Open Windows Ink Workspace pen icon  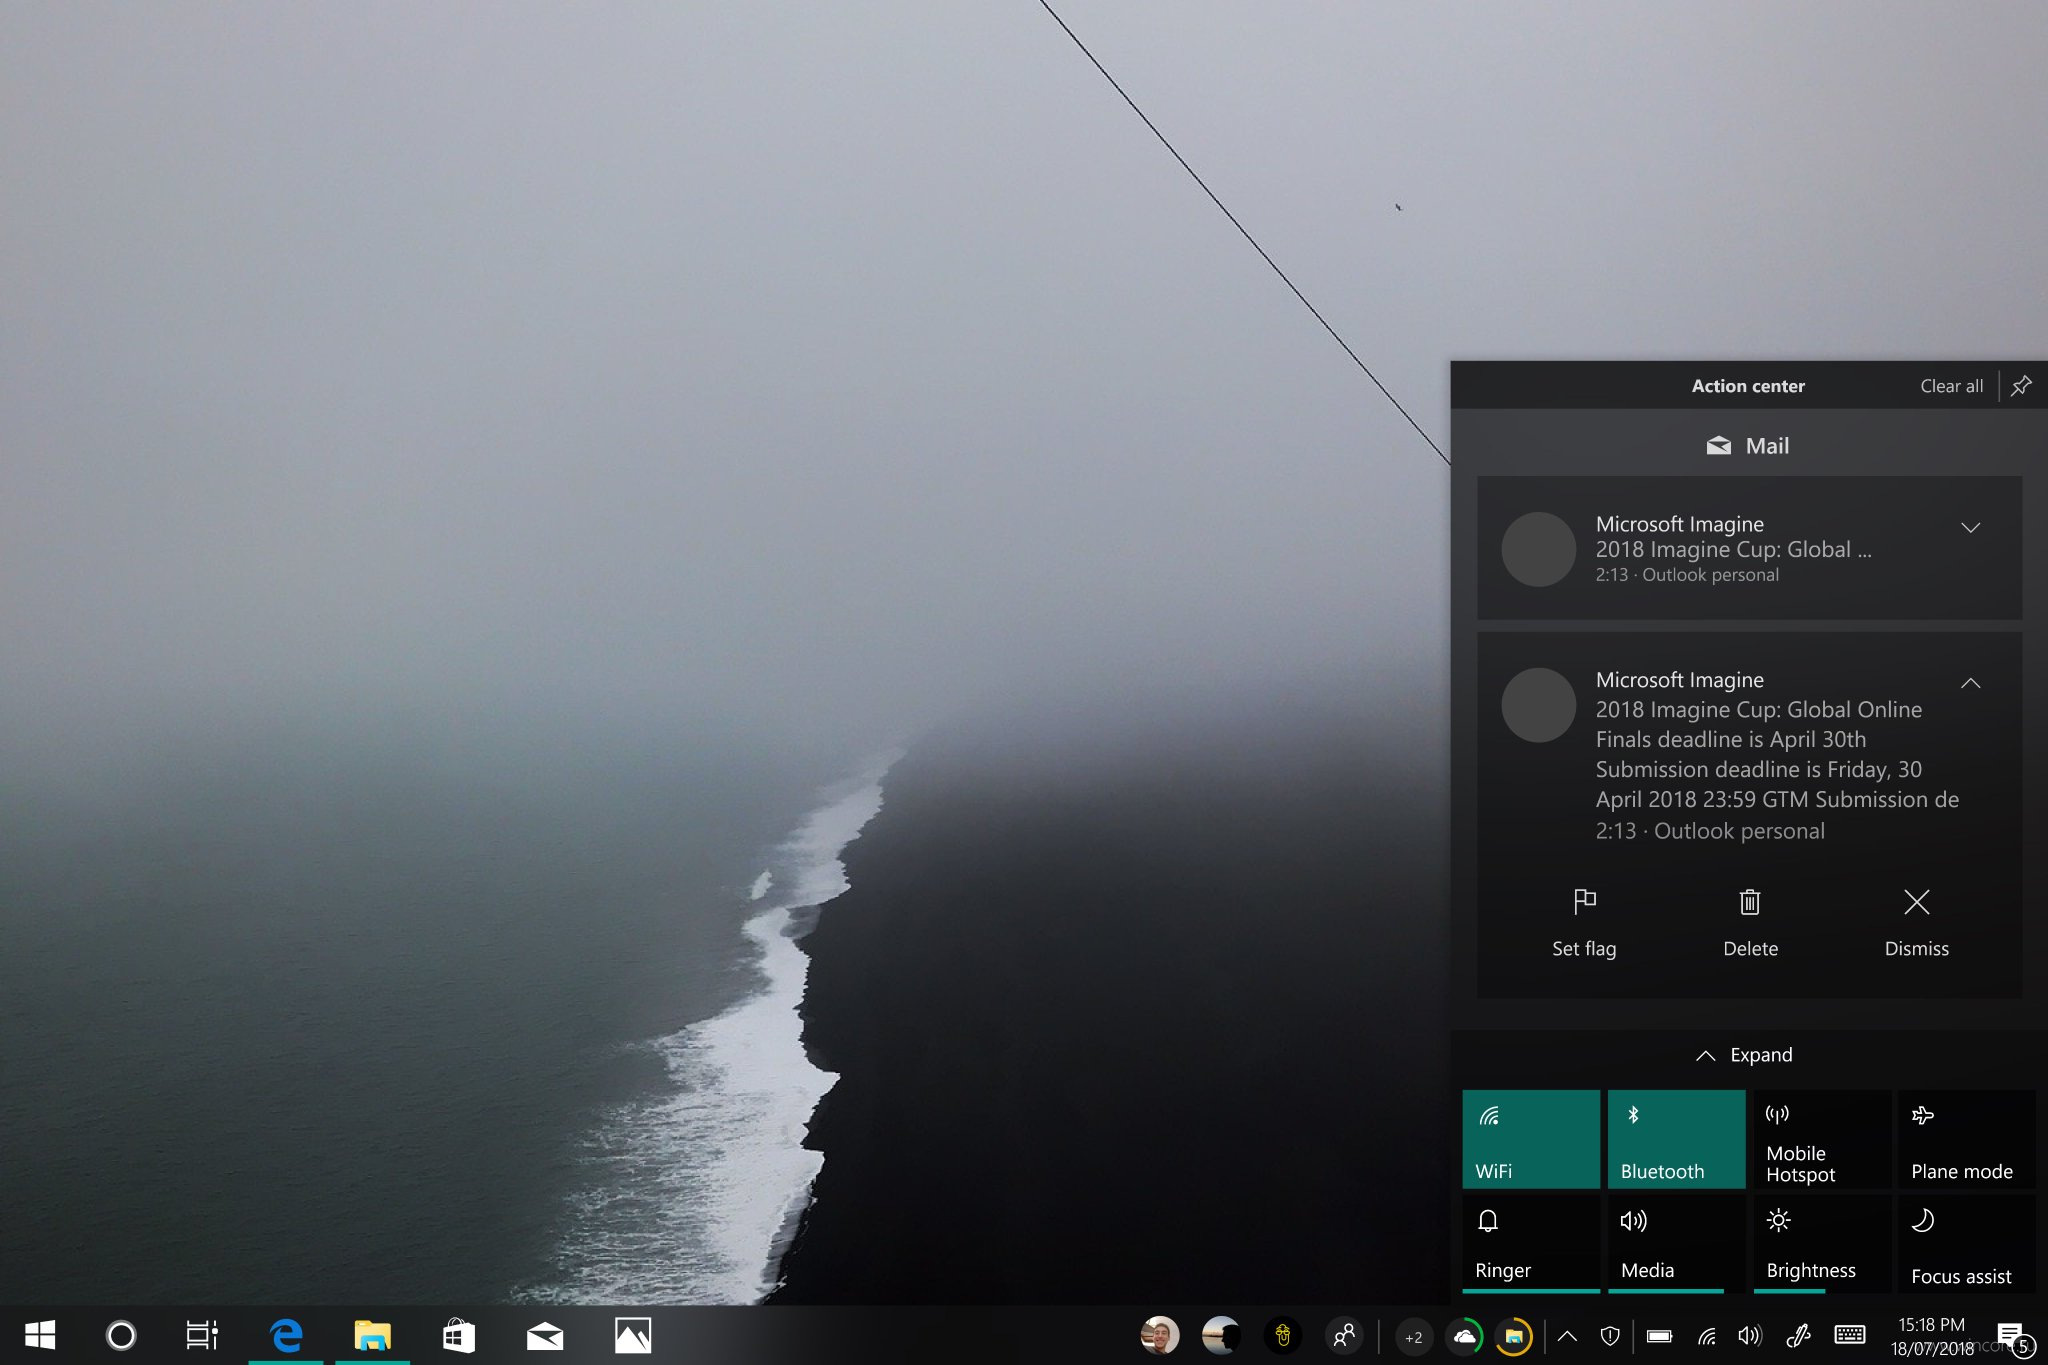1798,1335
